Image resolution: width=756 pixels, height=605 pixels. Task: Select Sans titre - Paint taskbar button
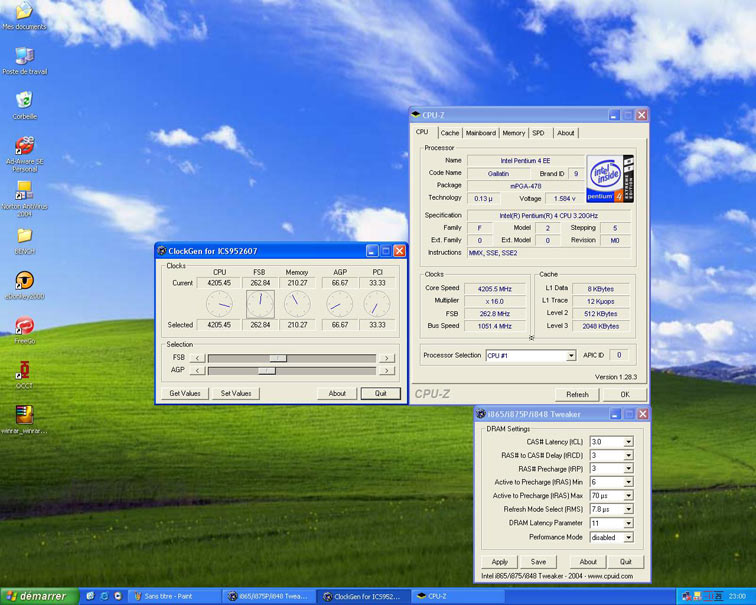coord(175,596)
